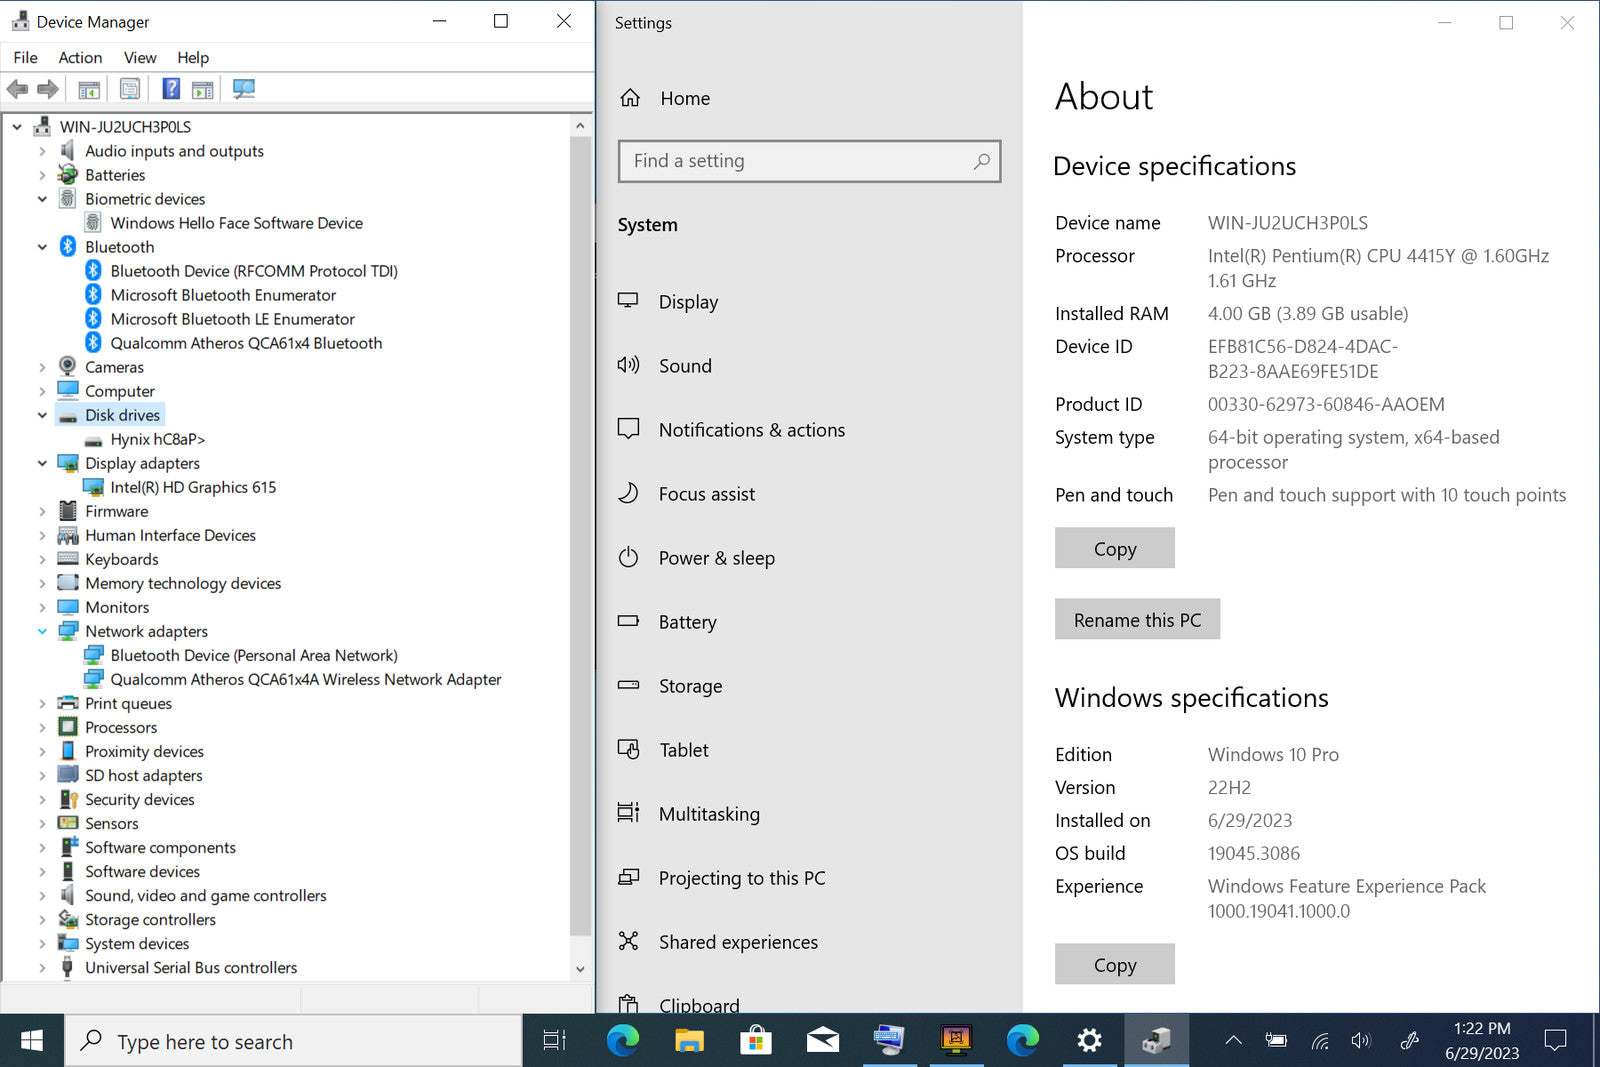
Task: Open the Action menu
Action: pos(80,58)
